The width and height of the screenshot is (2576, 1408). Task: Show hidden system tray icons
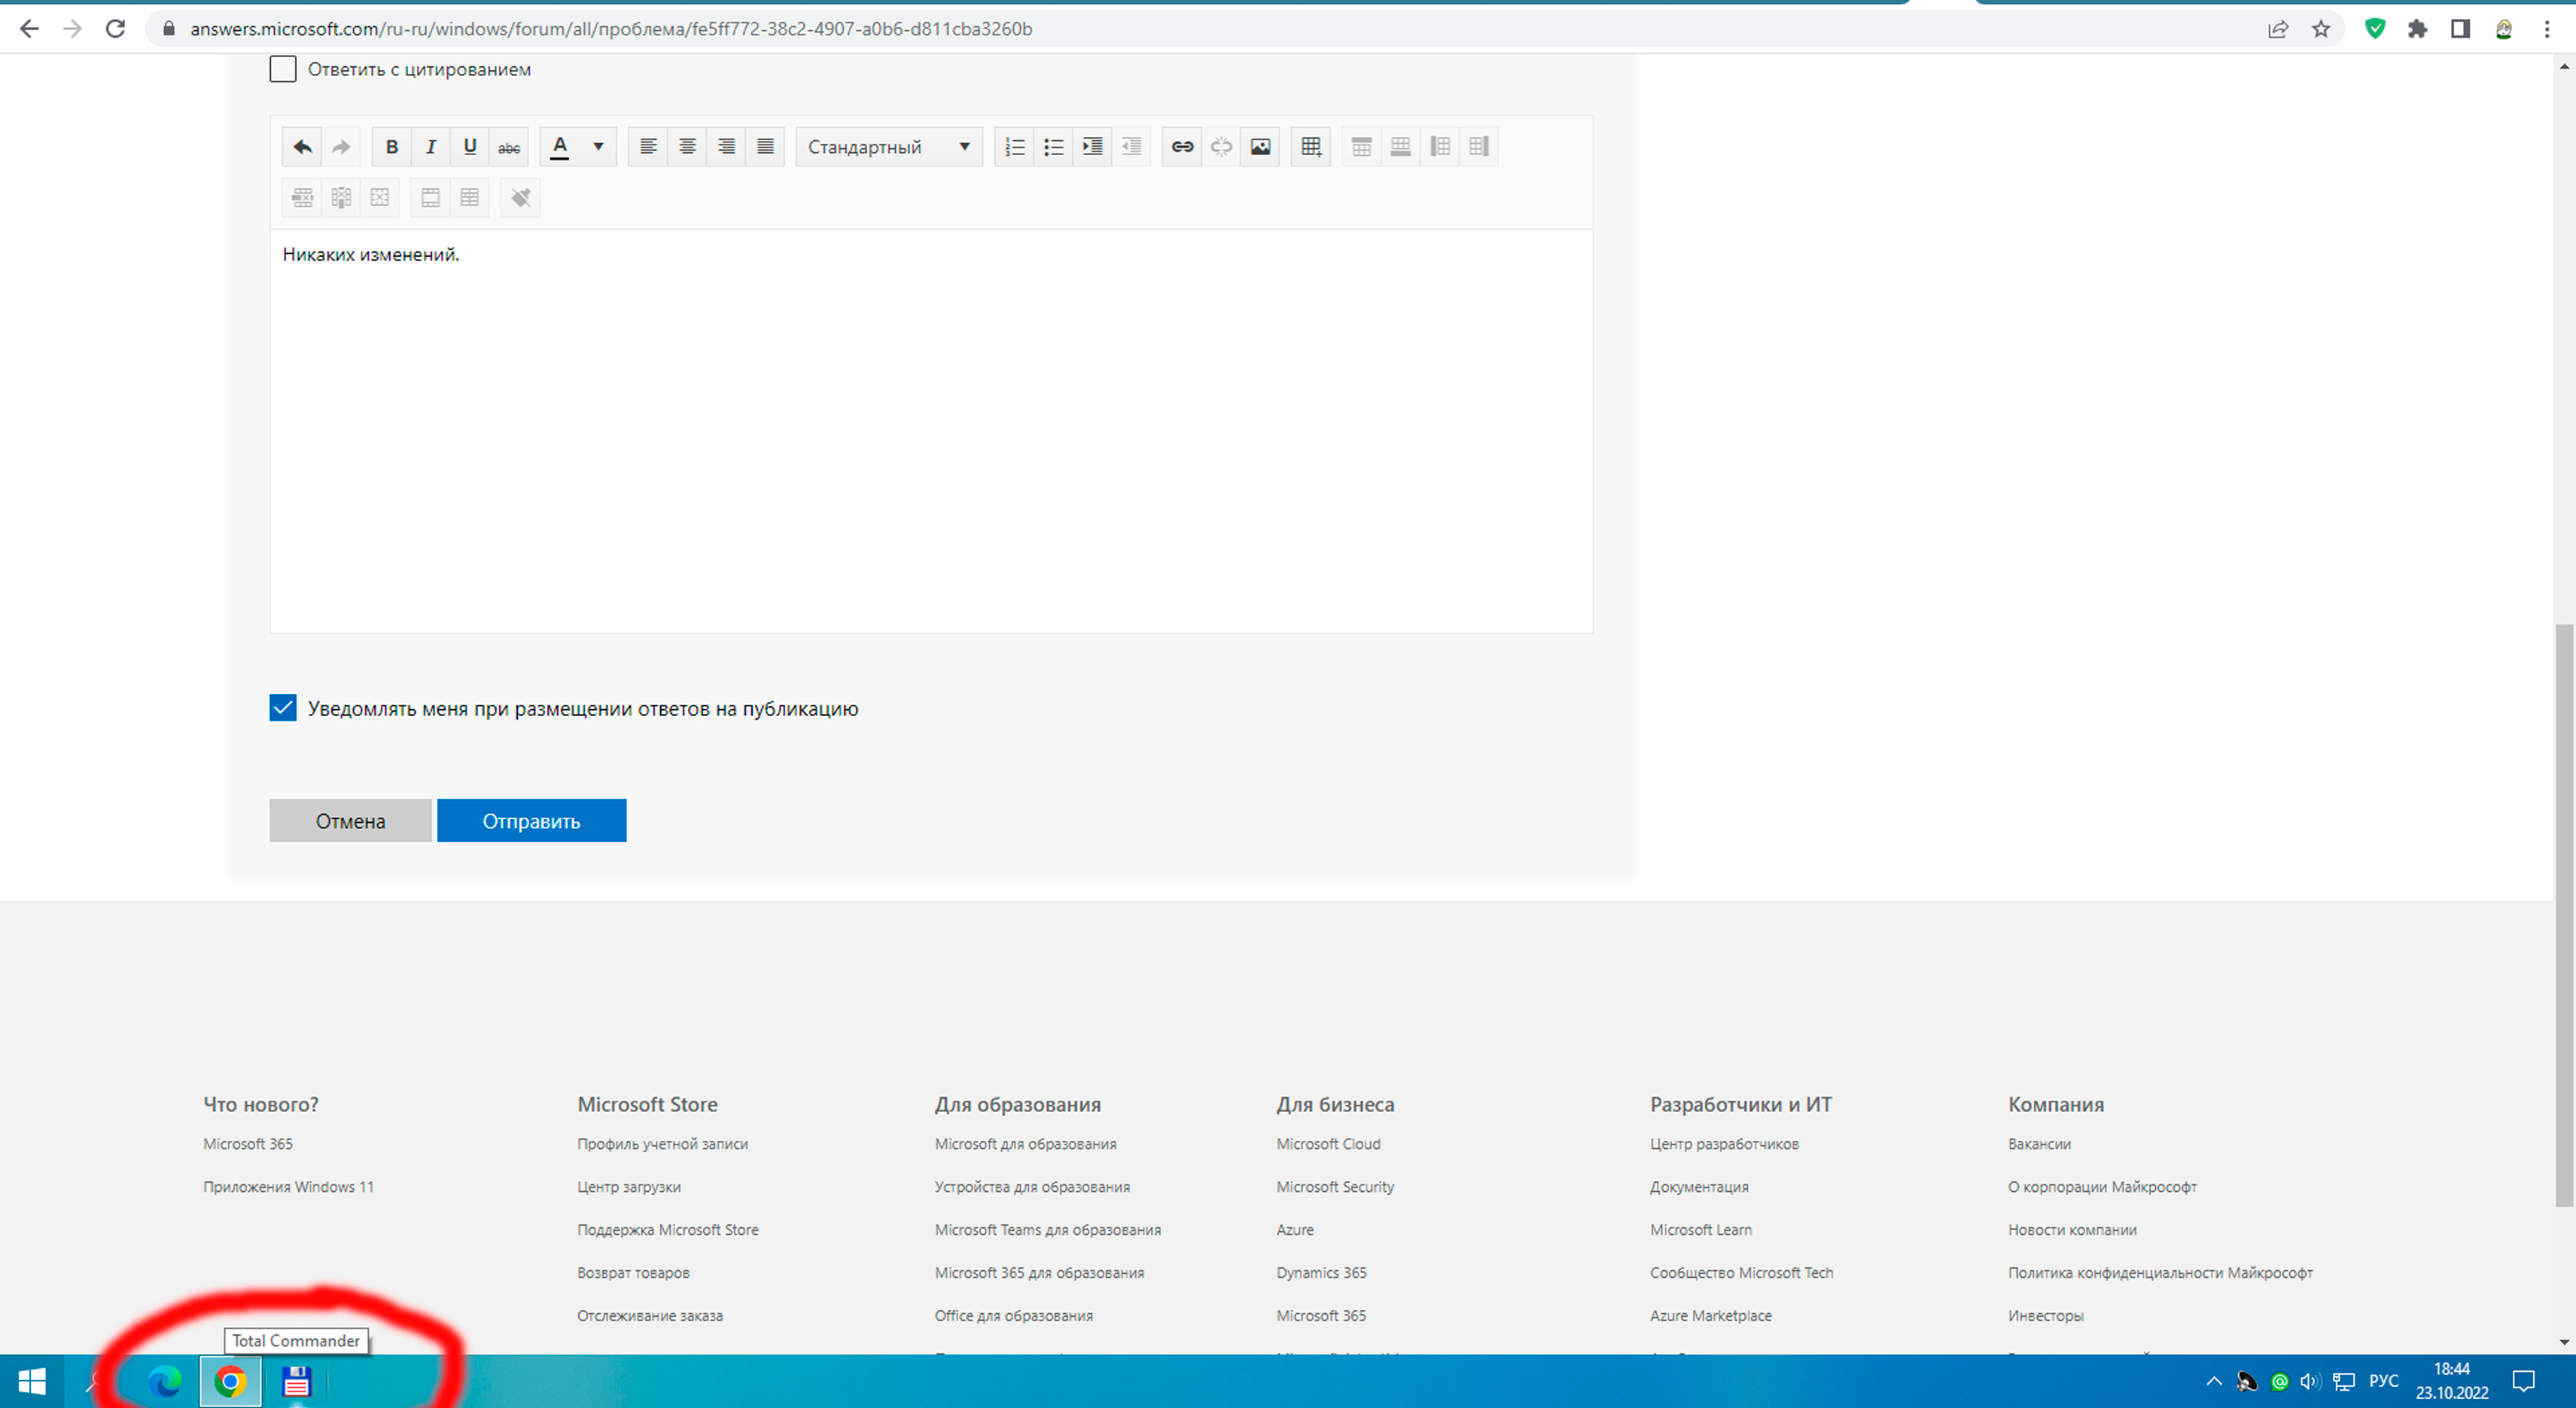tap(2214, 1382)
